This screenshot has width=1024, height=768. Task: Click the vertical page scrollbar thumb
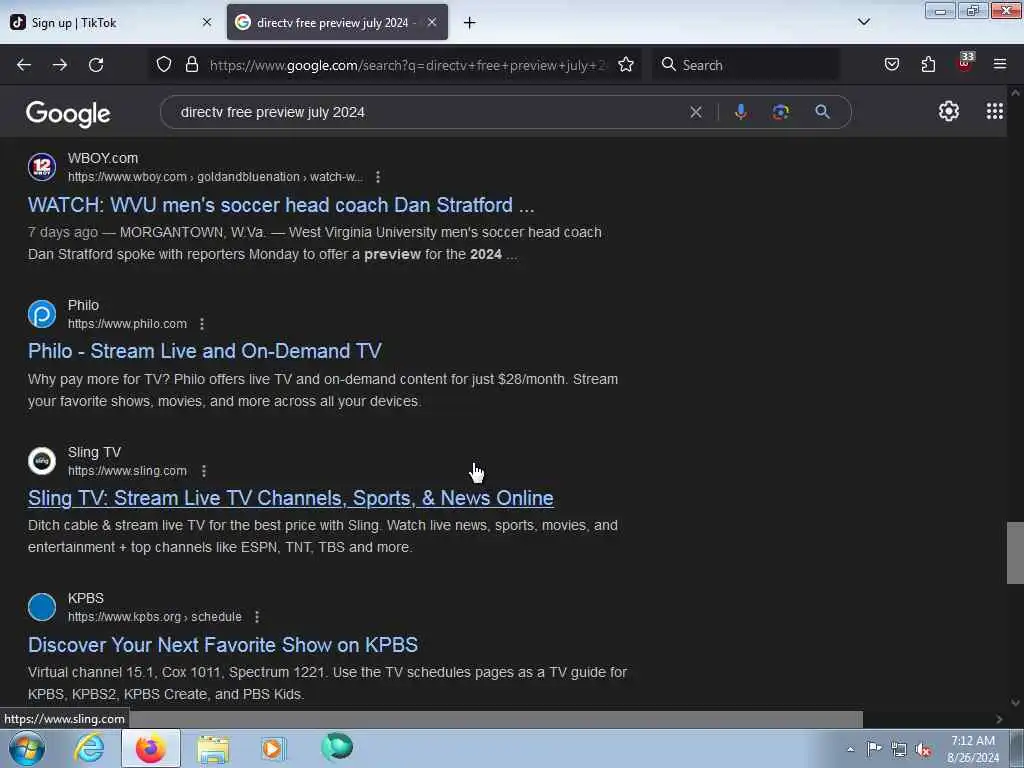click(x=1015, y=552)
